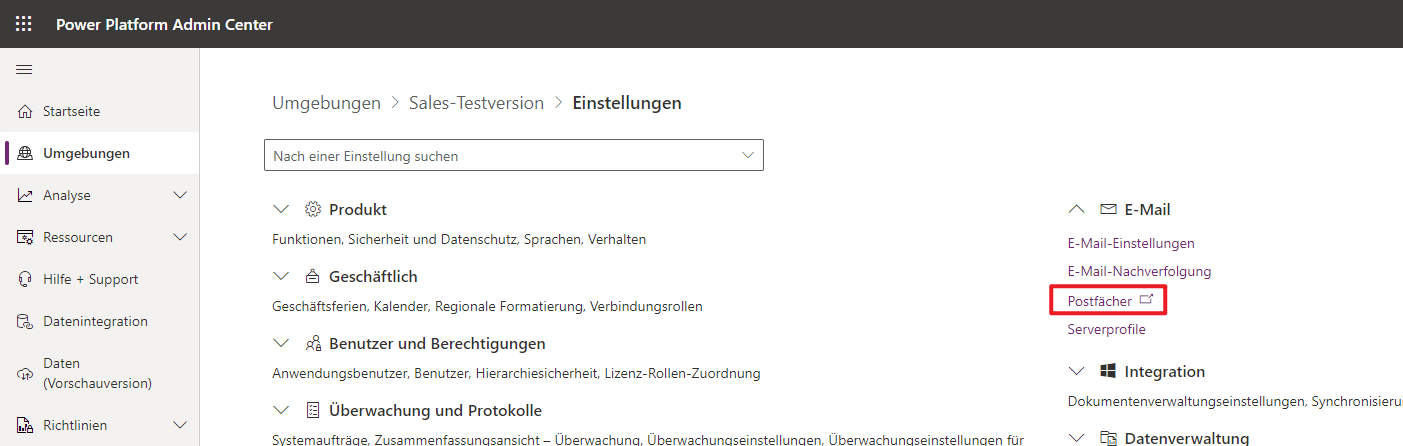Click the Startseite home icon
This screenshot has width=1403, height=446.
[25, 111]
